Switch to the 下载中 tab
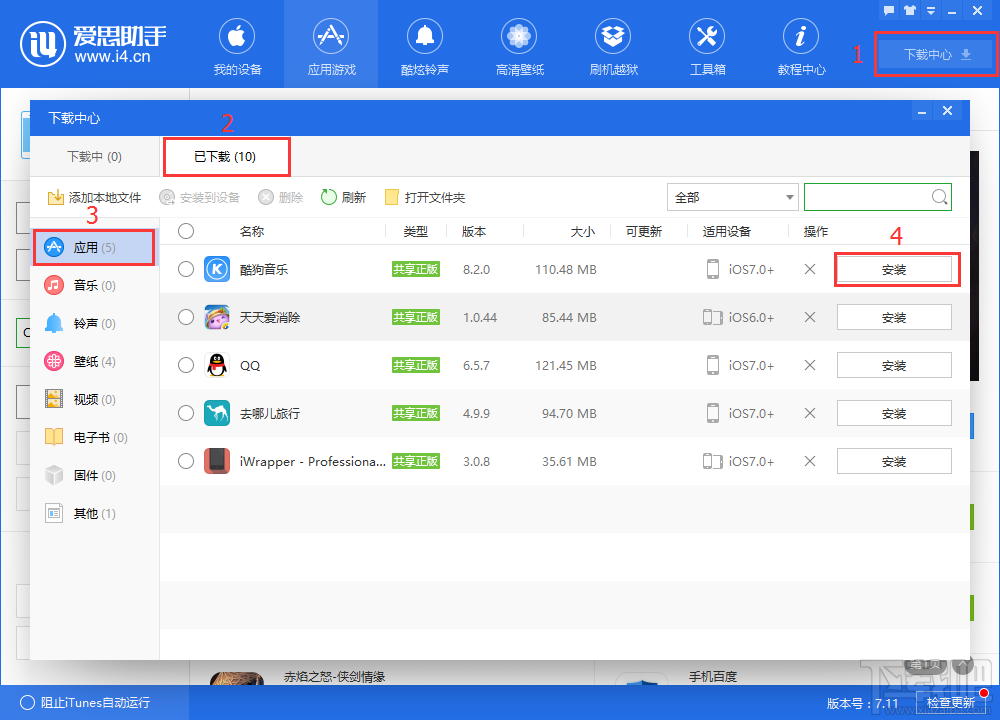 coord(94,156)
